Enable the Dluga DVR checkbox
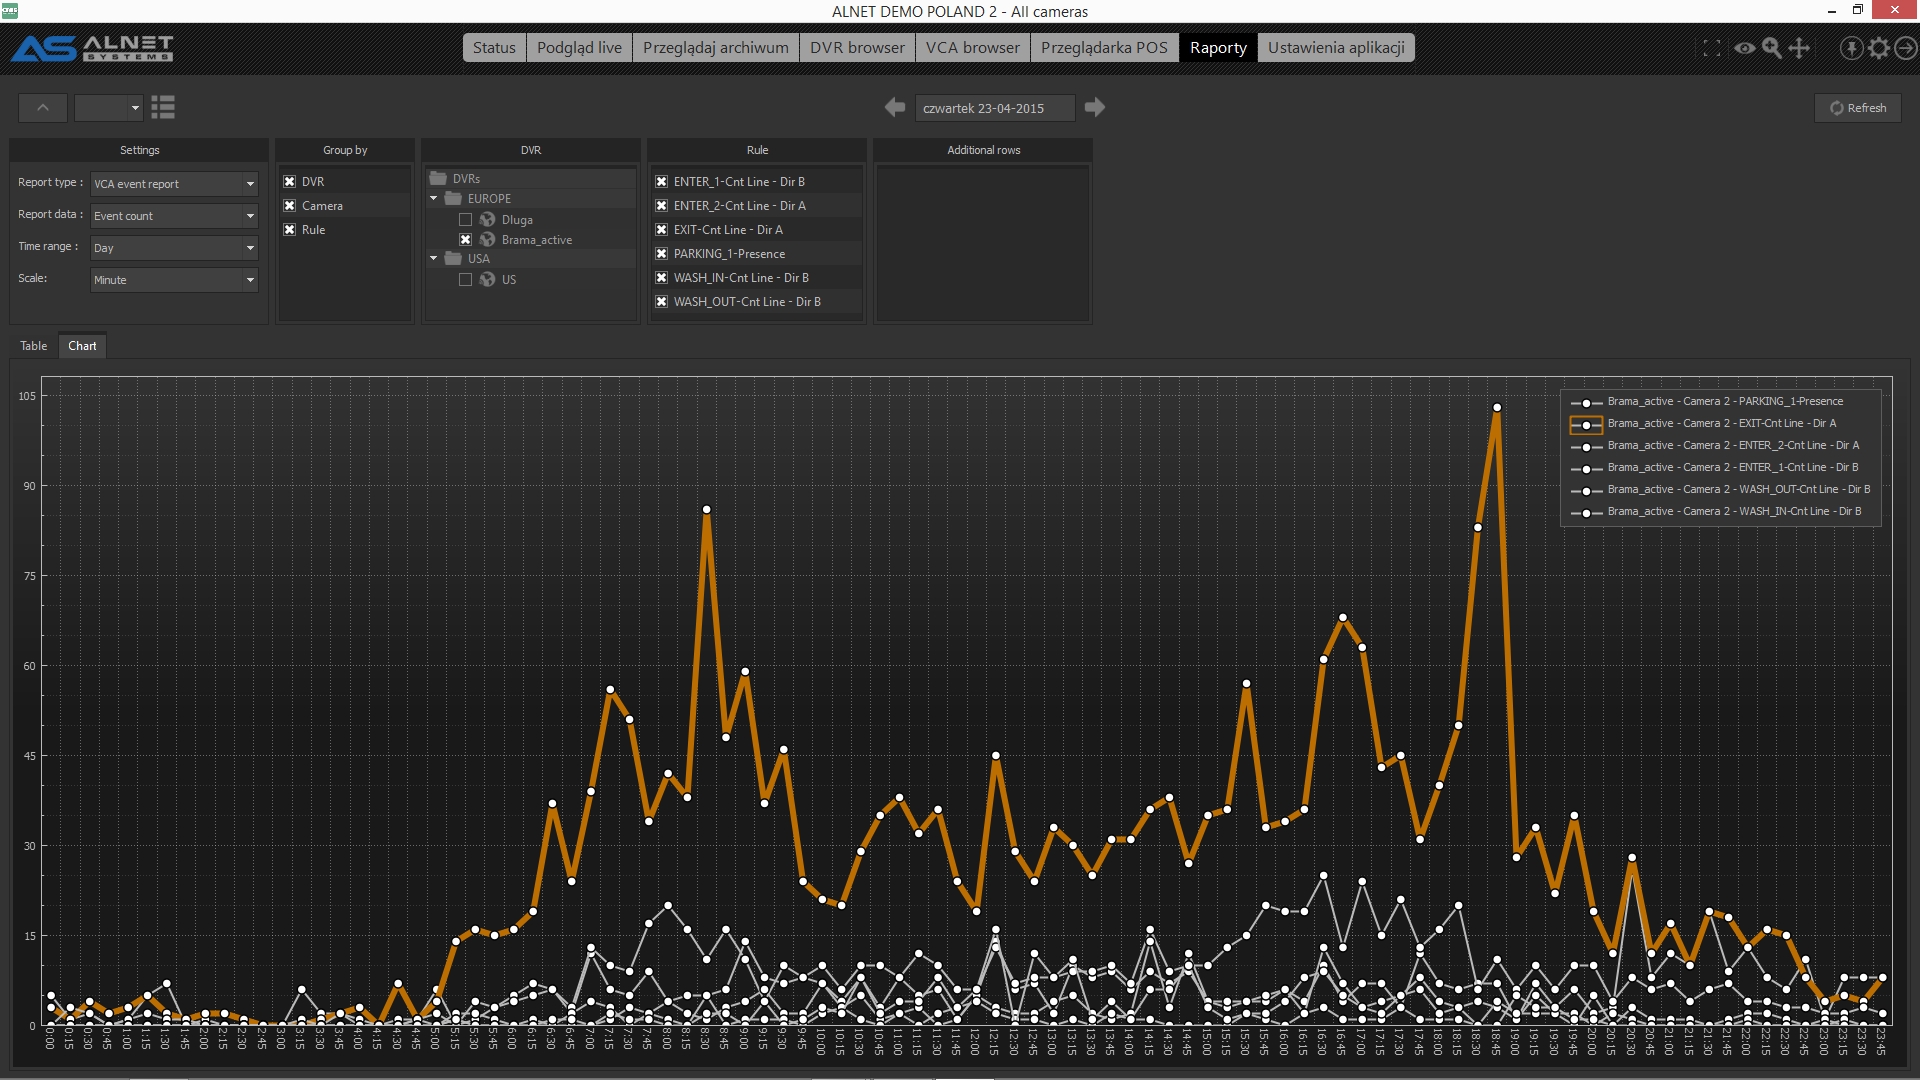Screen dimensions: 1920x1080 point(465,220)
